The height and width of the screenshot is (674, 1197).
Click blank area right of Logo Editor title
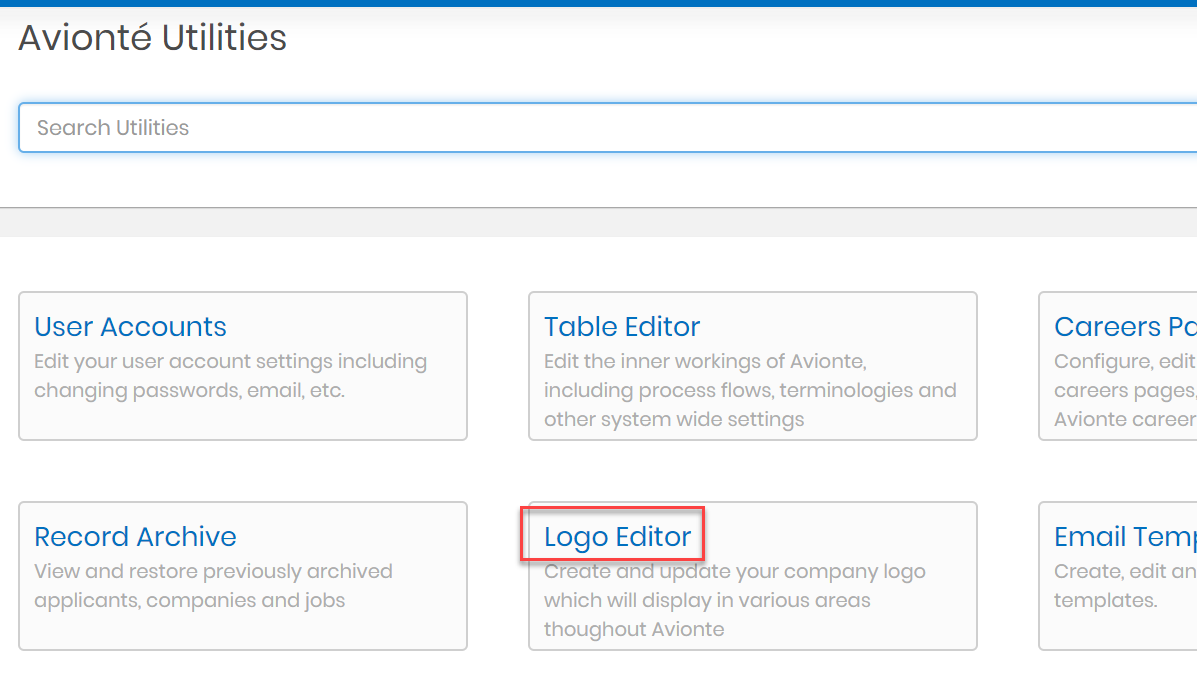tap(840, 537)
